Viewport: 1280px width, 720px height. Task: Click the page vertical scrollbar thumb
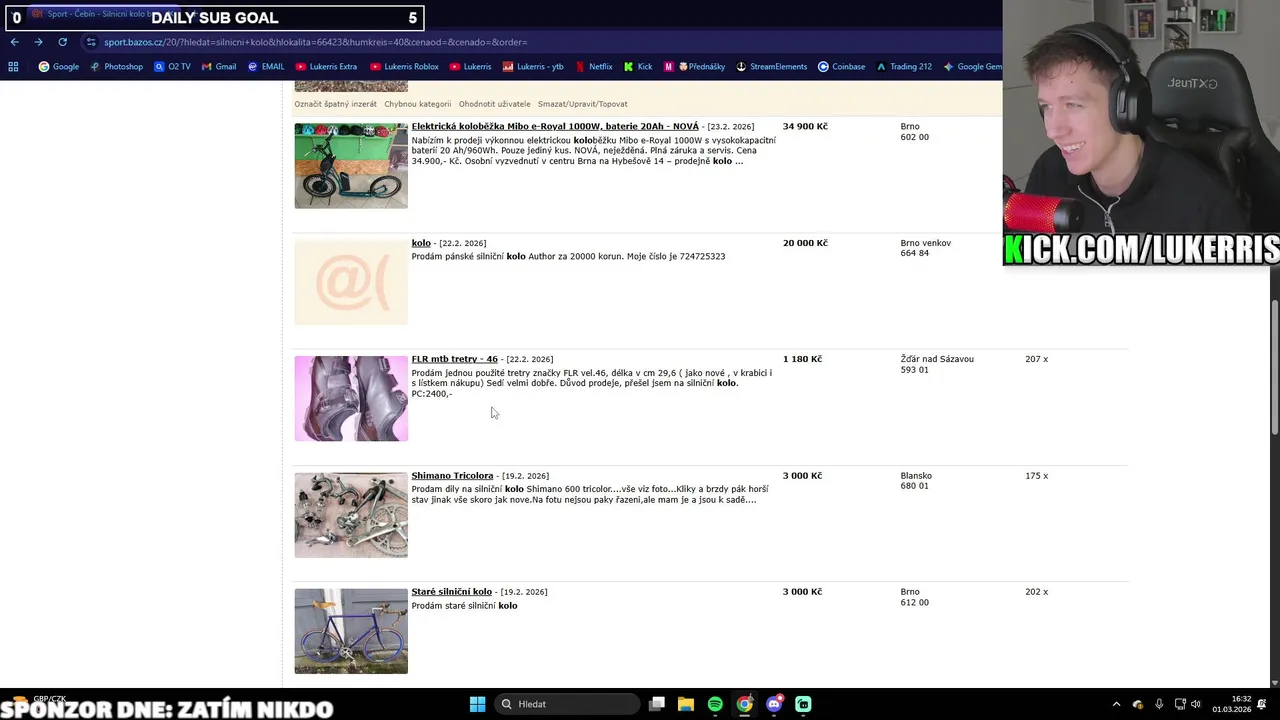(1274, 367)
